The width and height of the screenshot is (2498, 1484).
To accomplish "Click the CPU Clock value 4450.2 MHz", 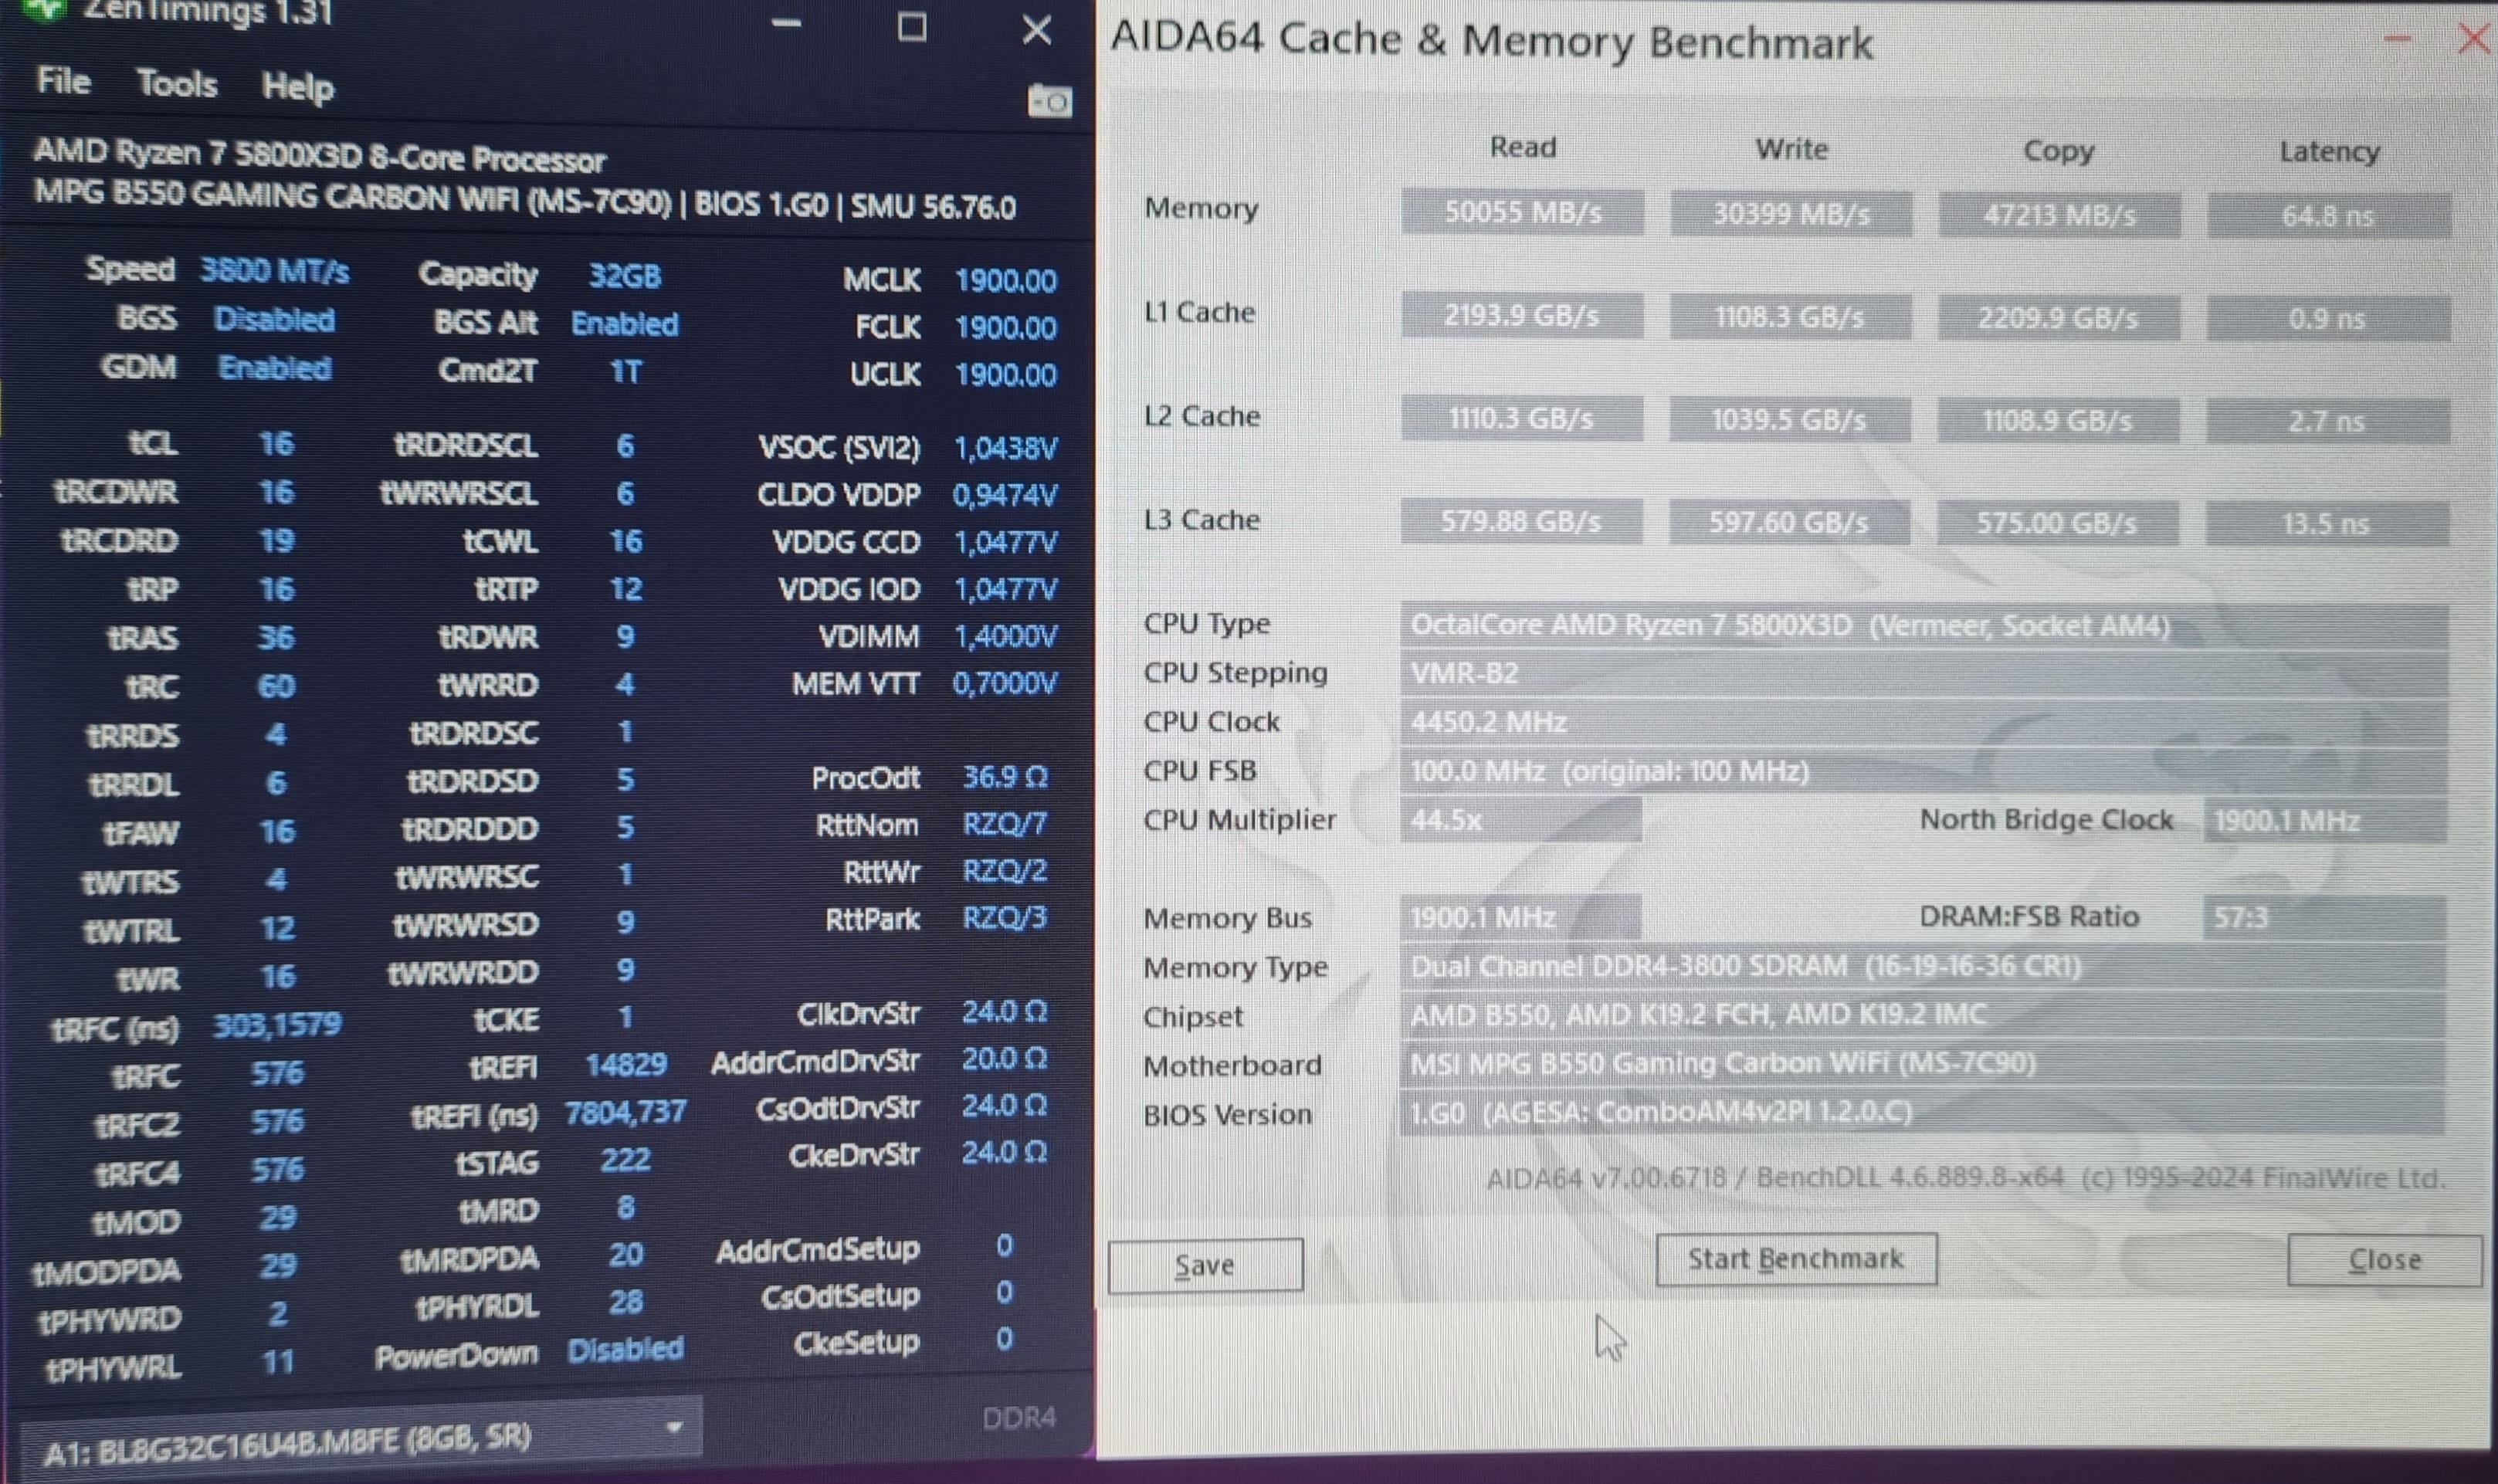I will click(x=1924, y=722).
